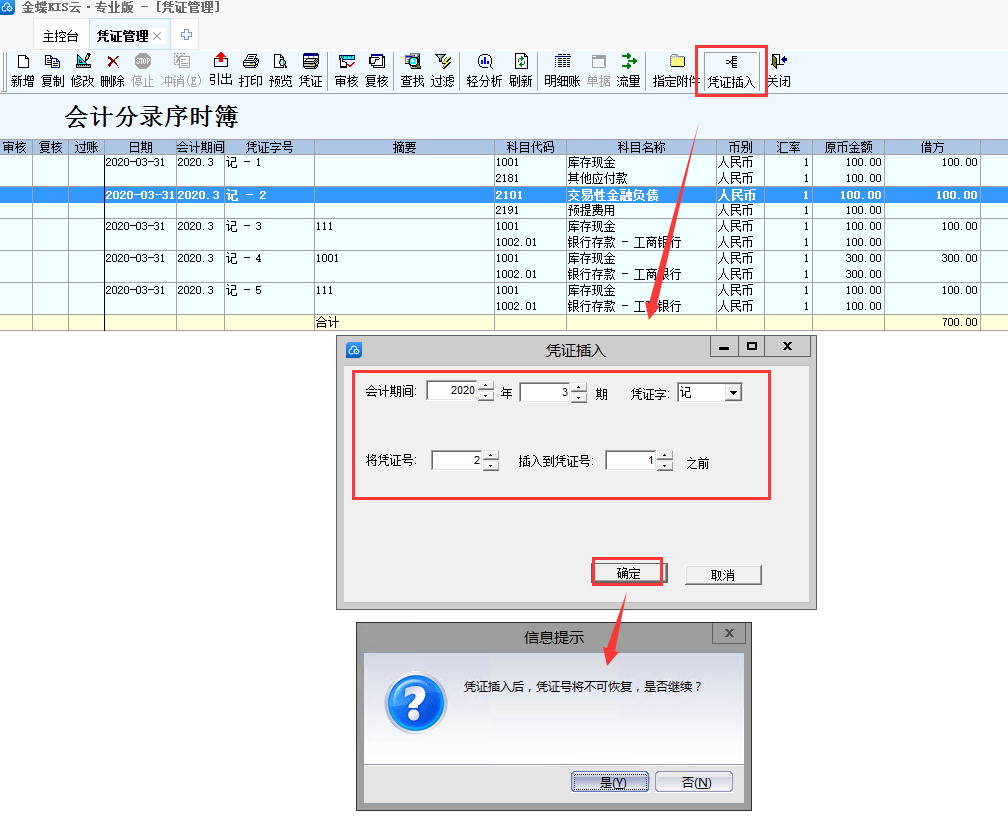This screenshot has width=1008, height=840.
Task: Click the 删除 (Delete) toolbar icon
Action: click(x=112, y=70)
